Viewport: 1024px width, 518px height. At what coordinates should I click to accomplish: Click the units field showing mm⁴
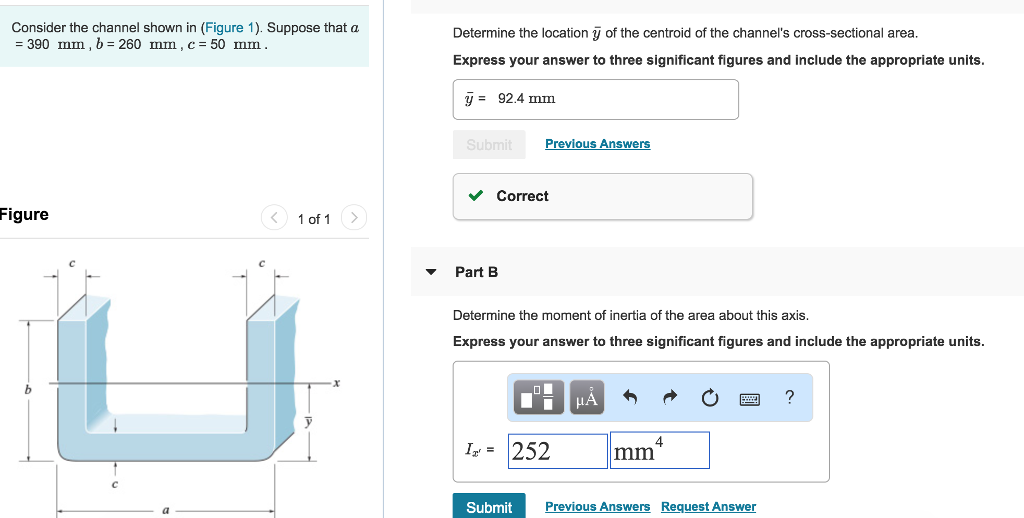(x=660, y=450)
